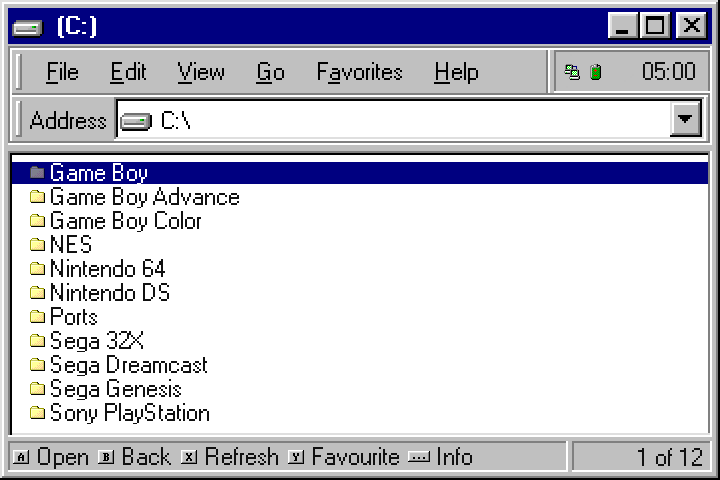Select the Game Boy Color folder name

[125, 221]
